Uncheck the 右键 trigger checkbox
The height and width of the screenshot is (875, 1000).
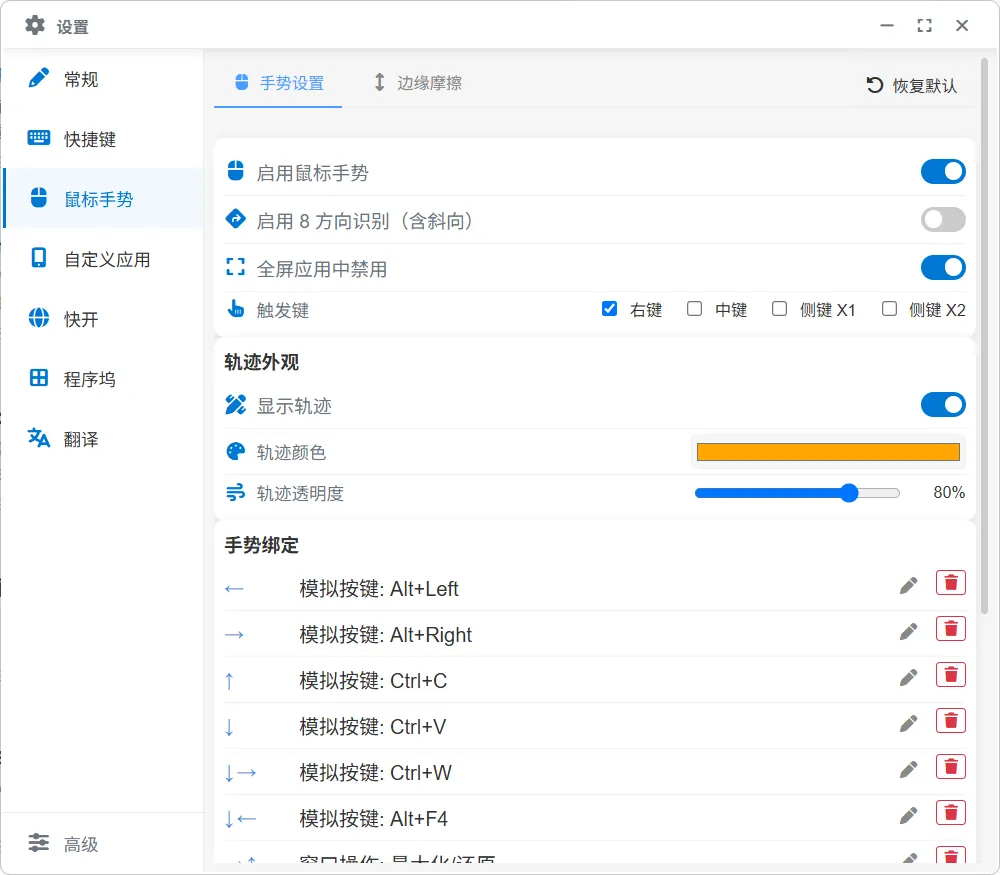pyautogui.click(x=609, y=309)
